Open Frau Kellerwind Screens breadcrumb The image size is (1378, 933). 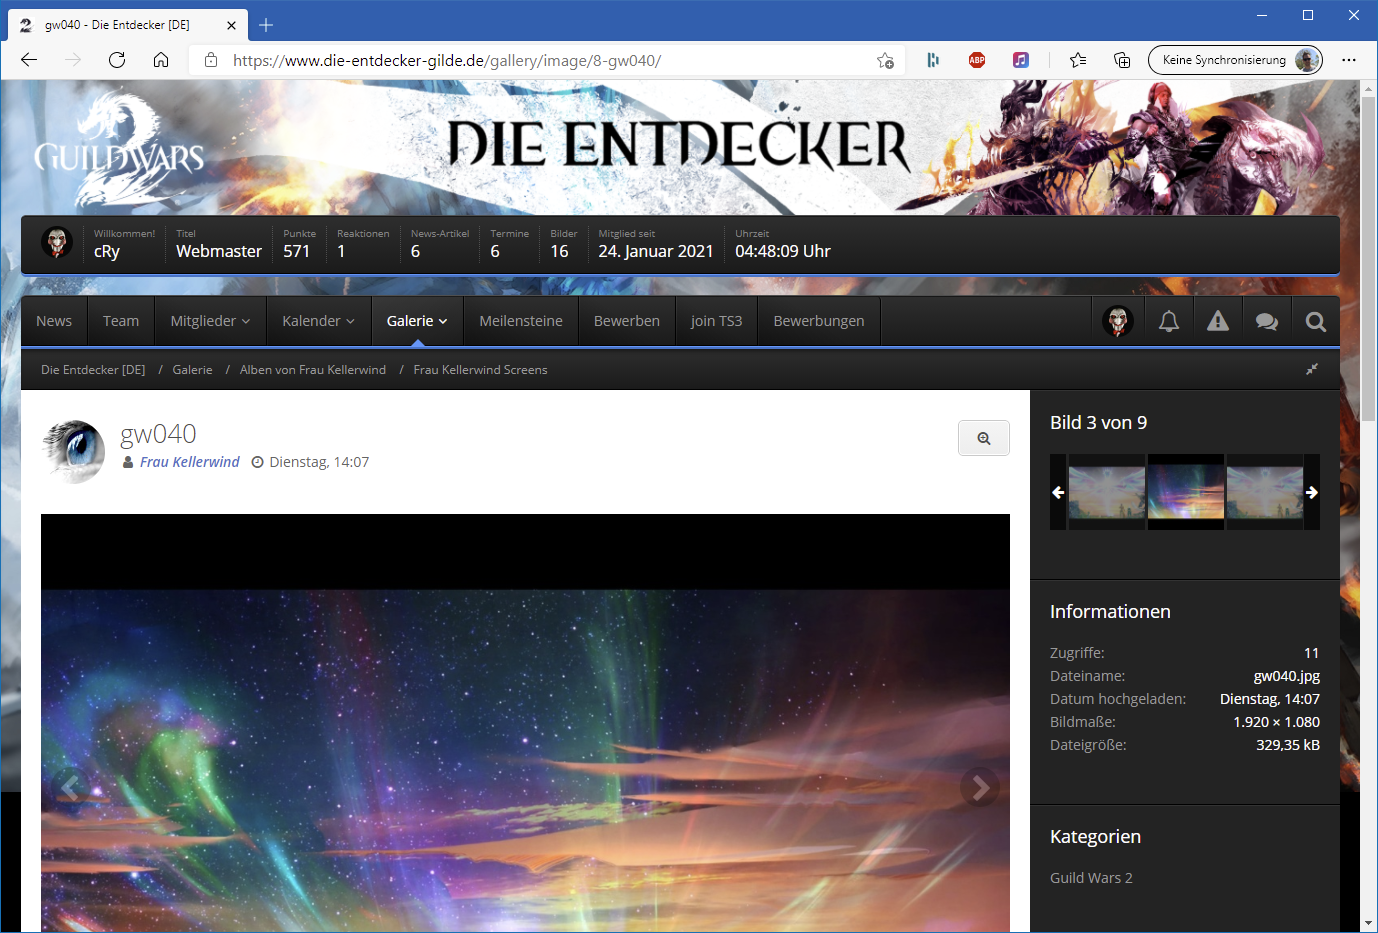[480, 370]
